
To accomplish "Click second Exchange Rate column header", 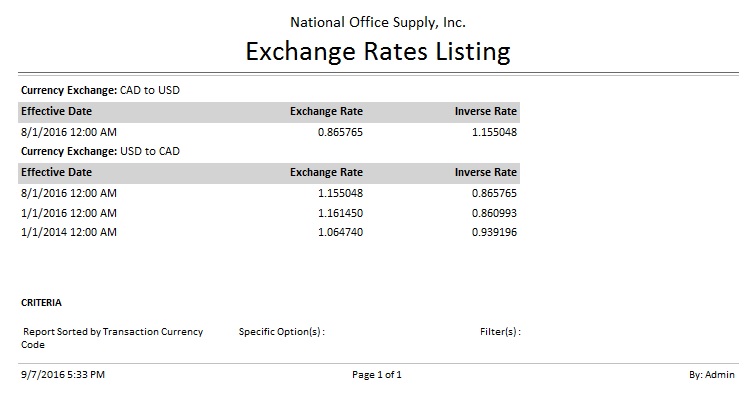I will (326, 172).
